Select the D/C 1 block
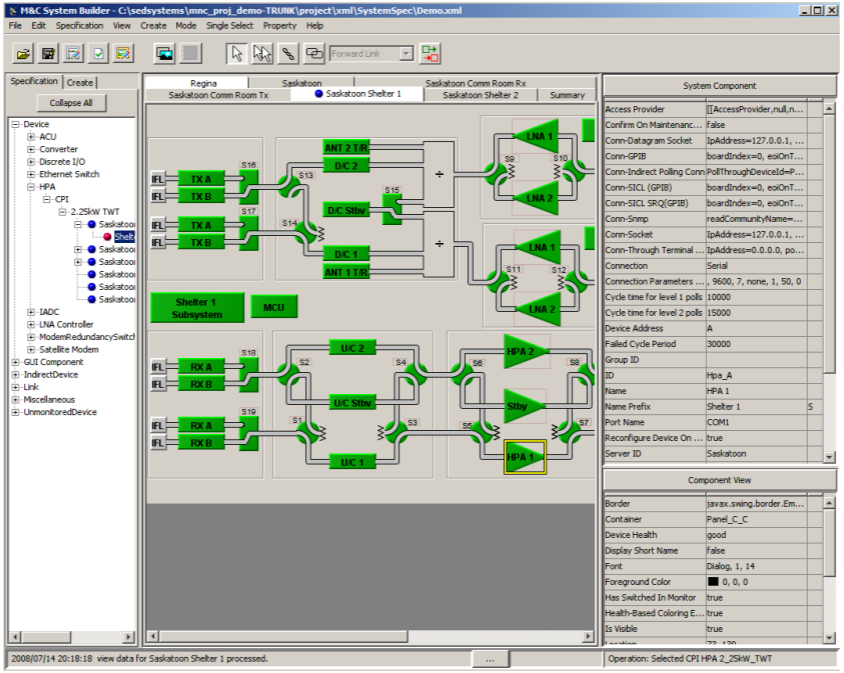844x673 pixels. click(345, 254)
